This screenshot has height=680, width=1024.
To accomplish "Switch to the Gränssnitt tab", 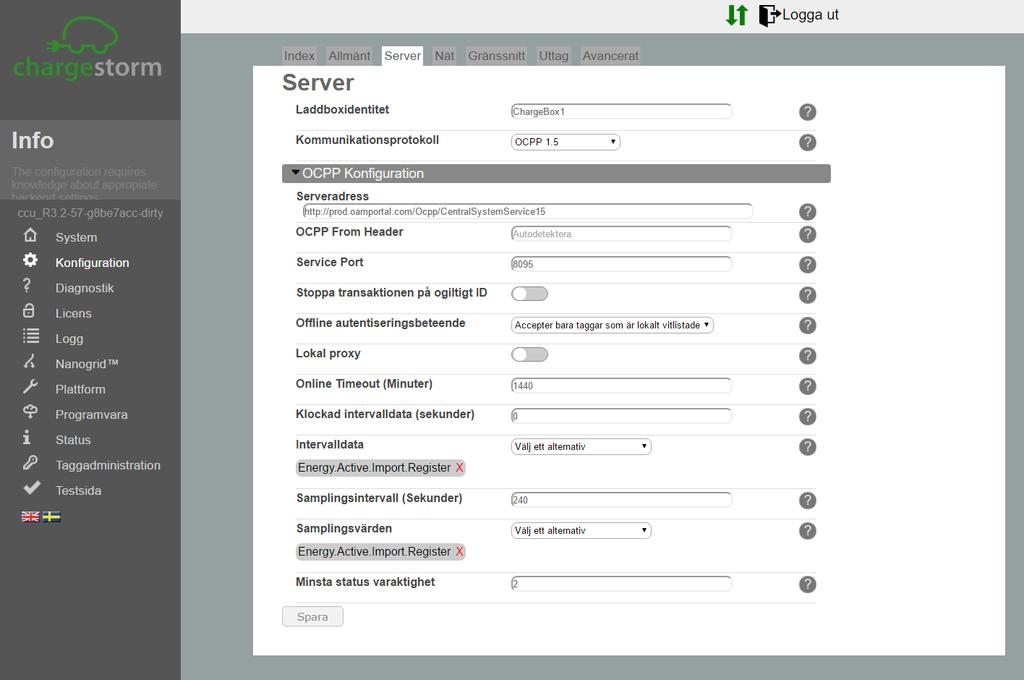I will coord(496,56).
